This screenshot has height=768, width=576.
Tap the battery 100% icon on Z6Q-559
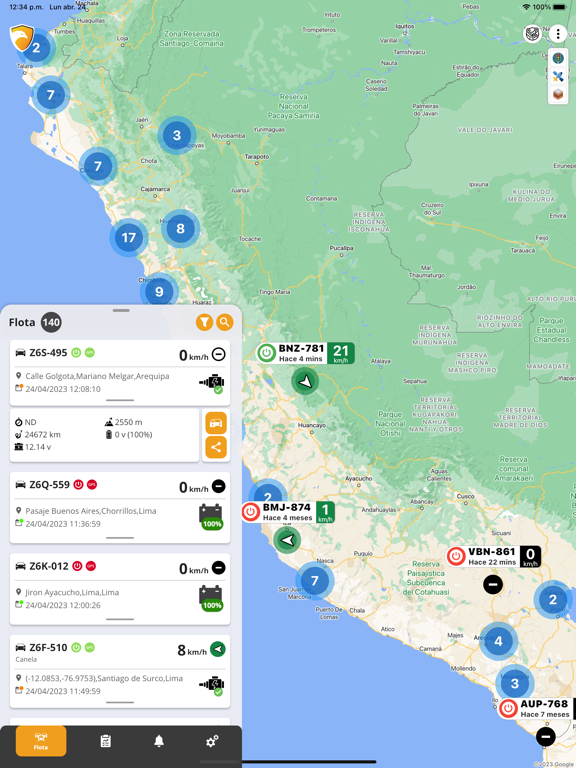pyautogui.click(x=211, y=517)
